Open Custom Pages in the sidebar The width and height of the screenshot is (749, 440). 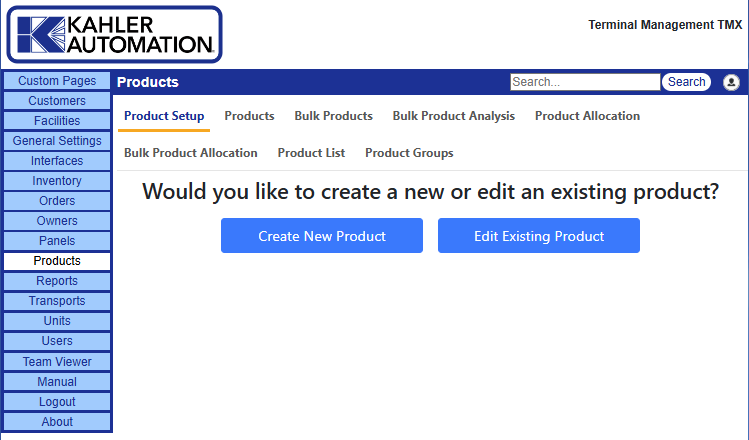point(57,81)
